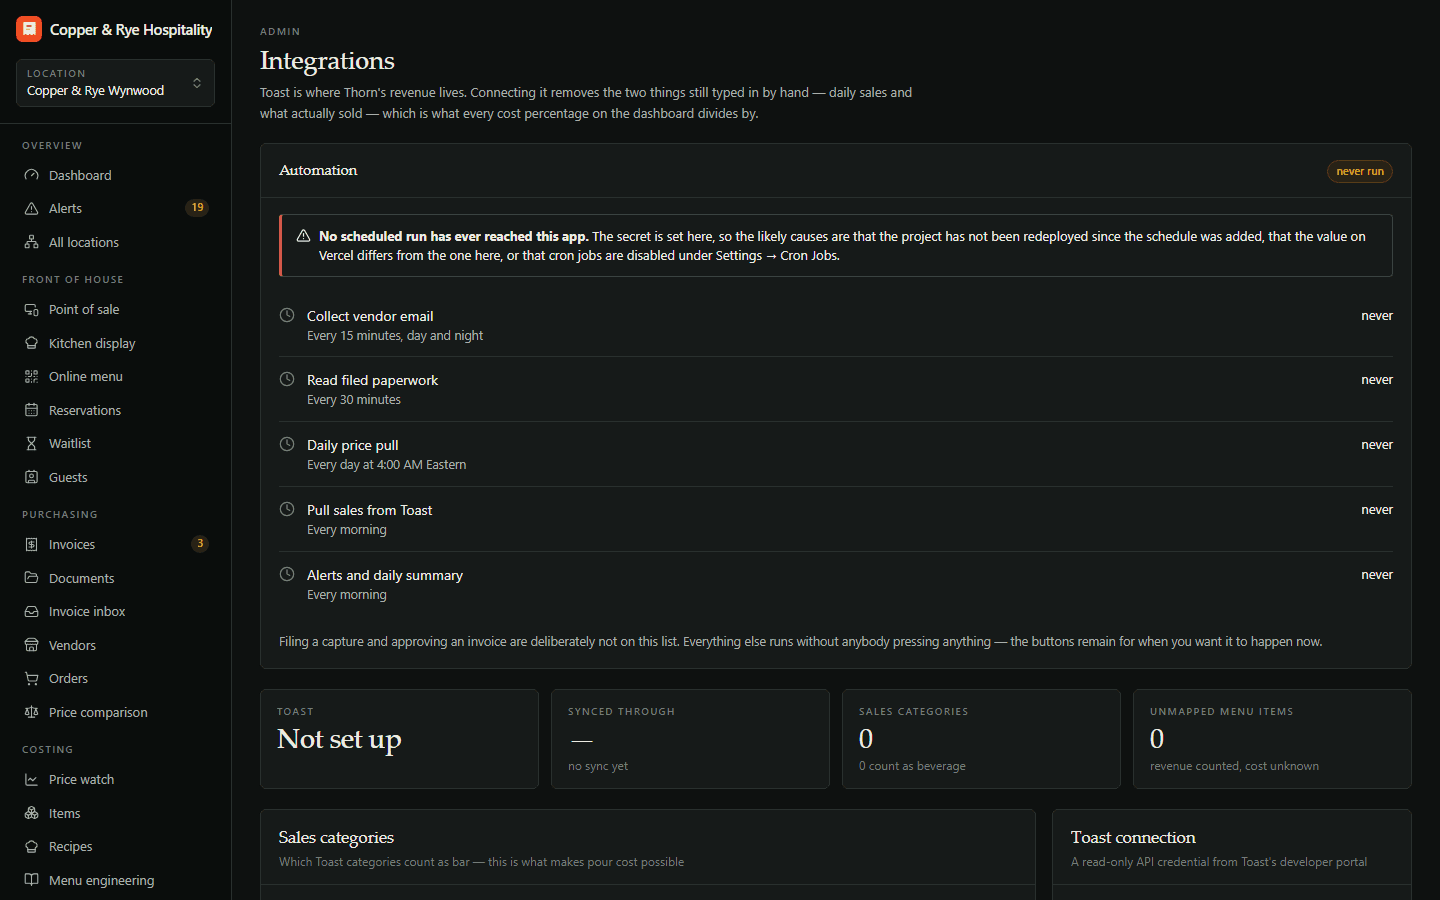
Task: Click the Vendors storefront icon
Action: [31, 645]
